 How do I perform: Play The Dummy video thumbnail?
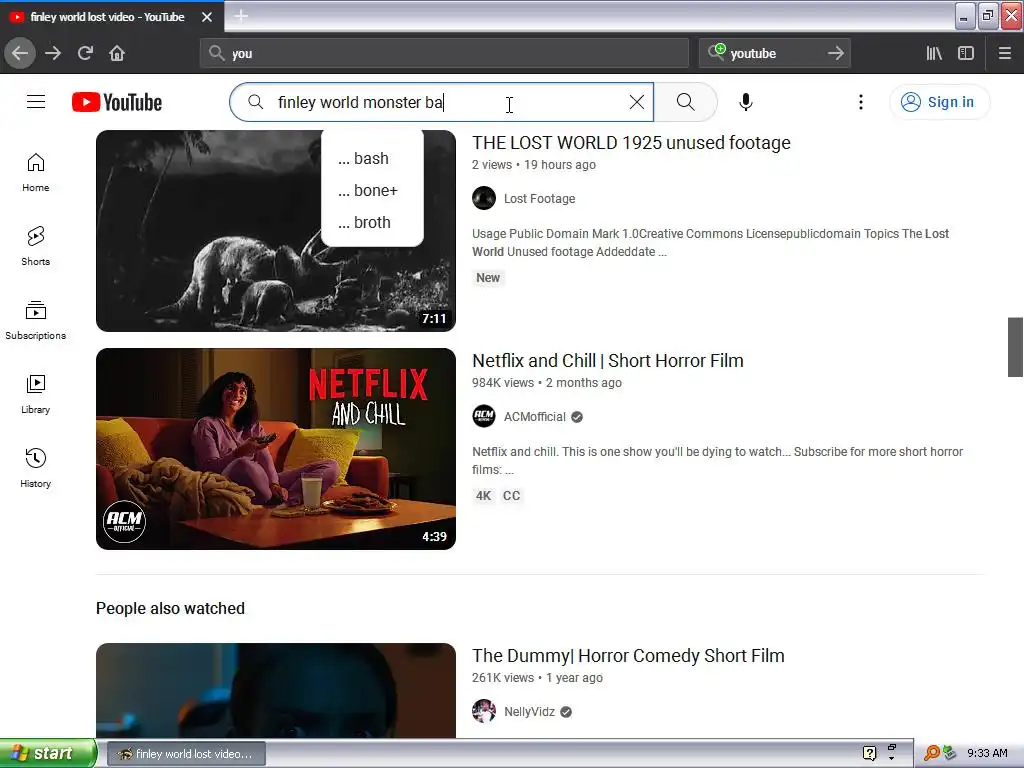coord(276,690)
